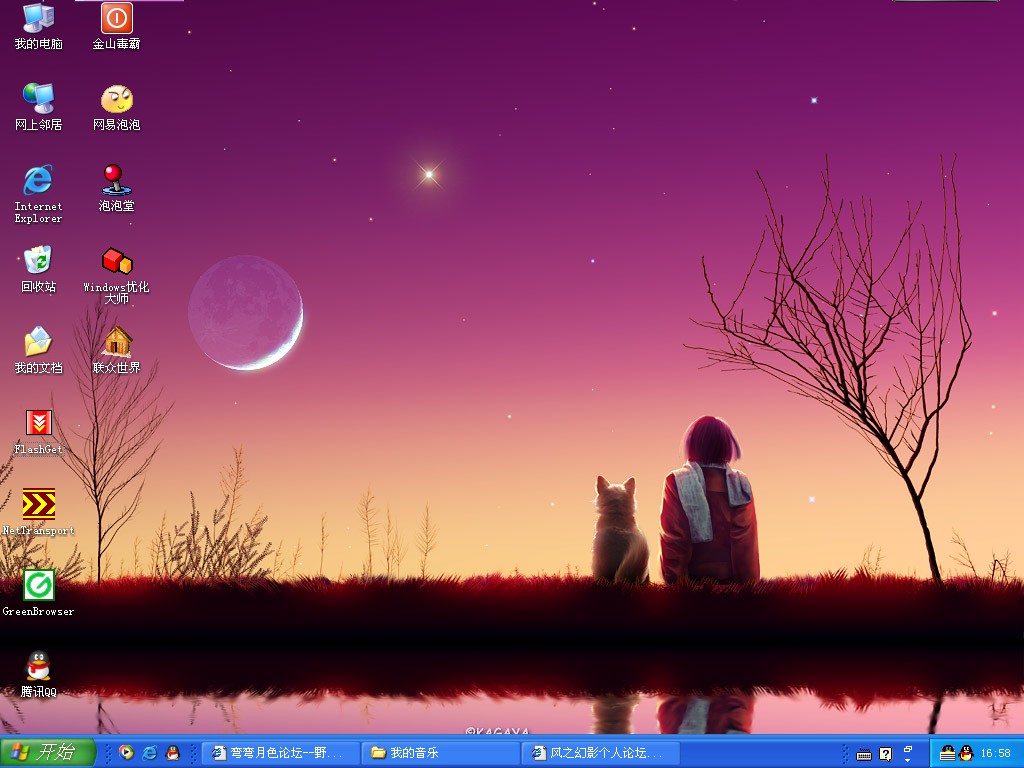Launch Internet Explorer from the quick launch bar
Viewport: 1024px width, 768px height.
[150, 753]
